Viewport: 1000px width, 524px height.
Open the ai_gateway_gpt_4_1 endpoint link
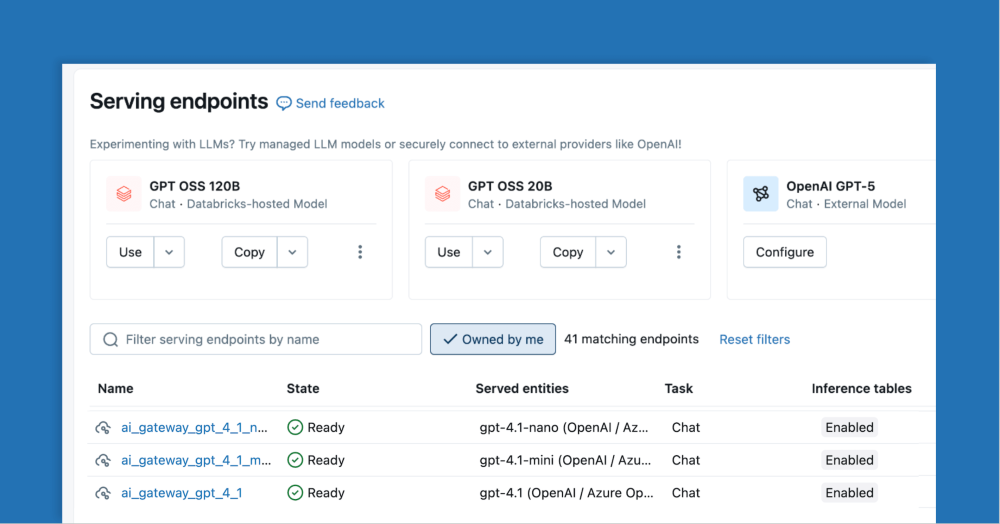pyautogui.click(x=181, y=493)
